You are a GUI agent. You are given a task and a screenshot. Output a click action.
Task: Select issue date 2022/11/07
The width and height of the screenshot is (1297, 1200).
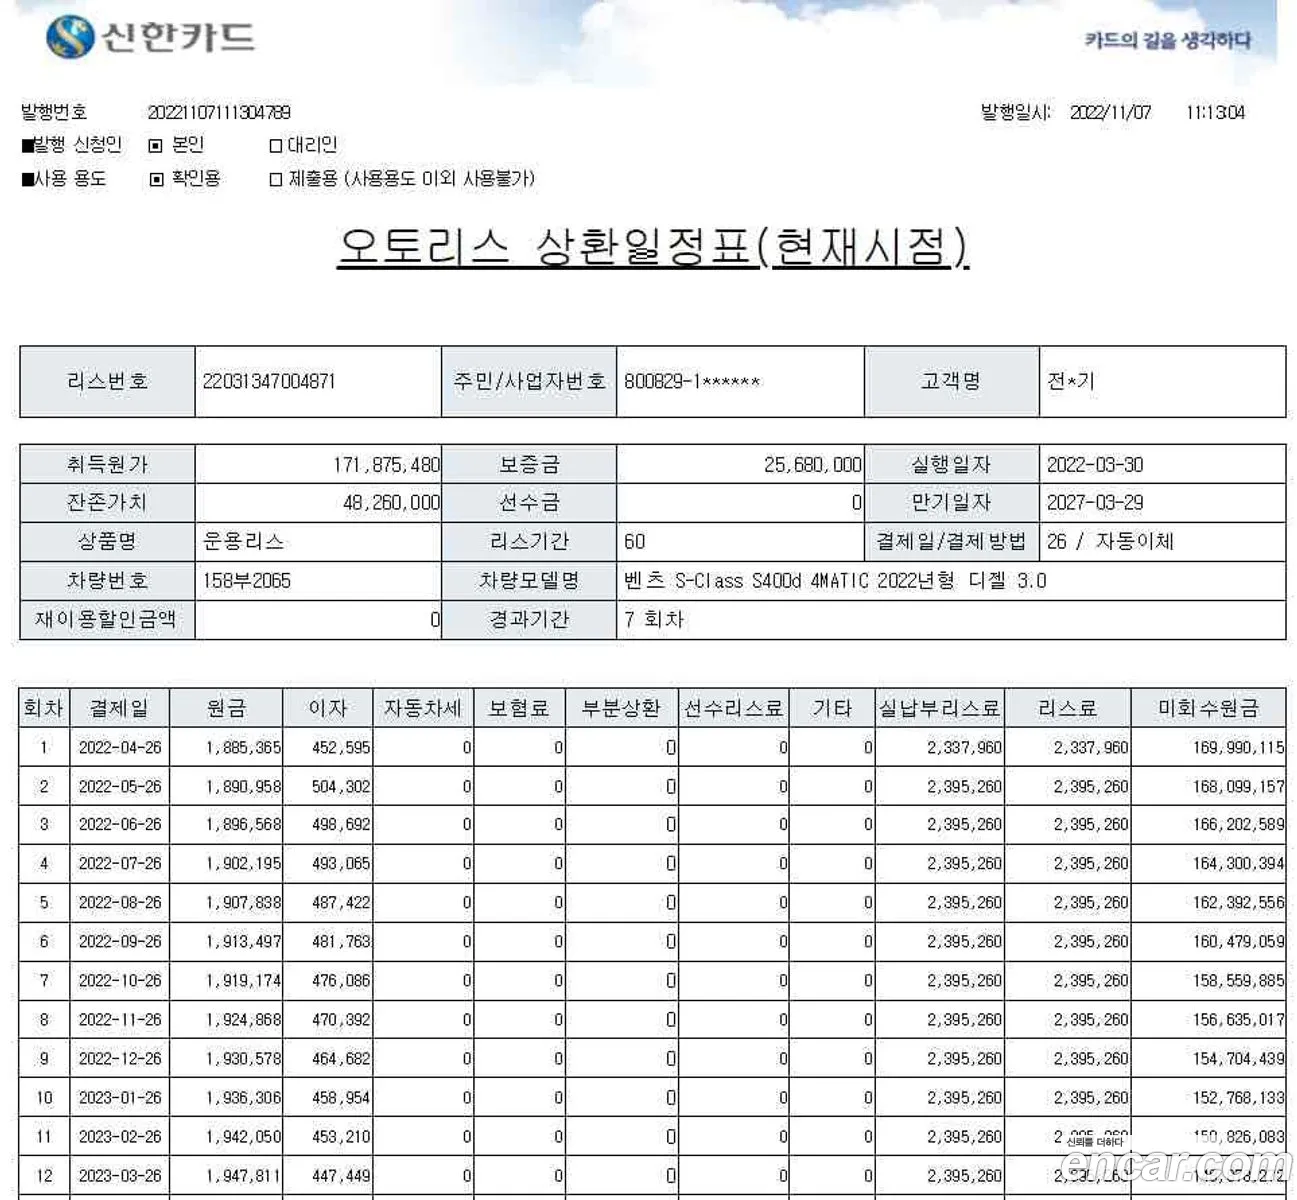(1110, 112)
